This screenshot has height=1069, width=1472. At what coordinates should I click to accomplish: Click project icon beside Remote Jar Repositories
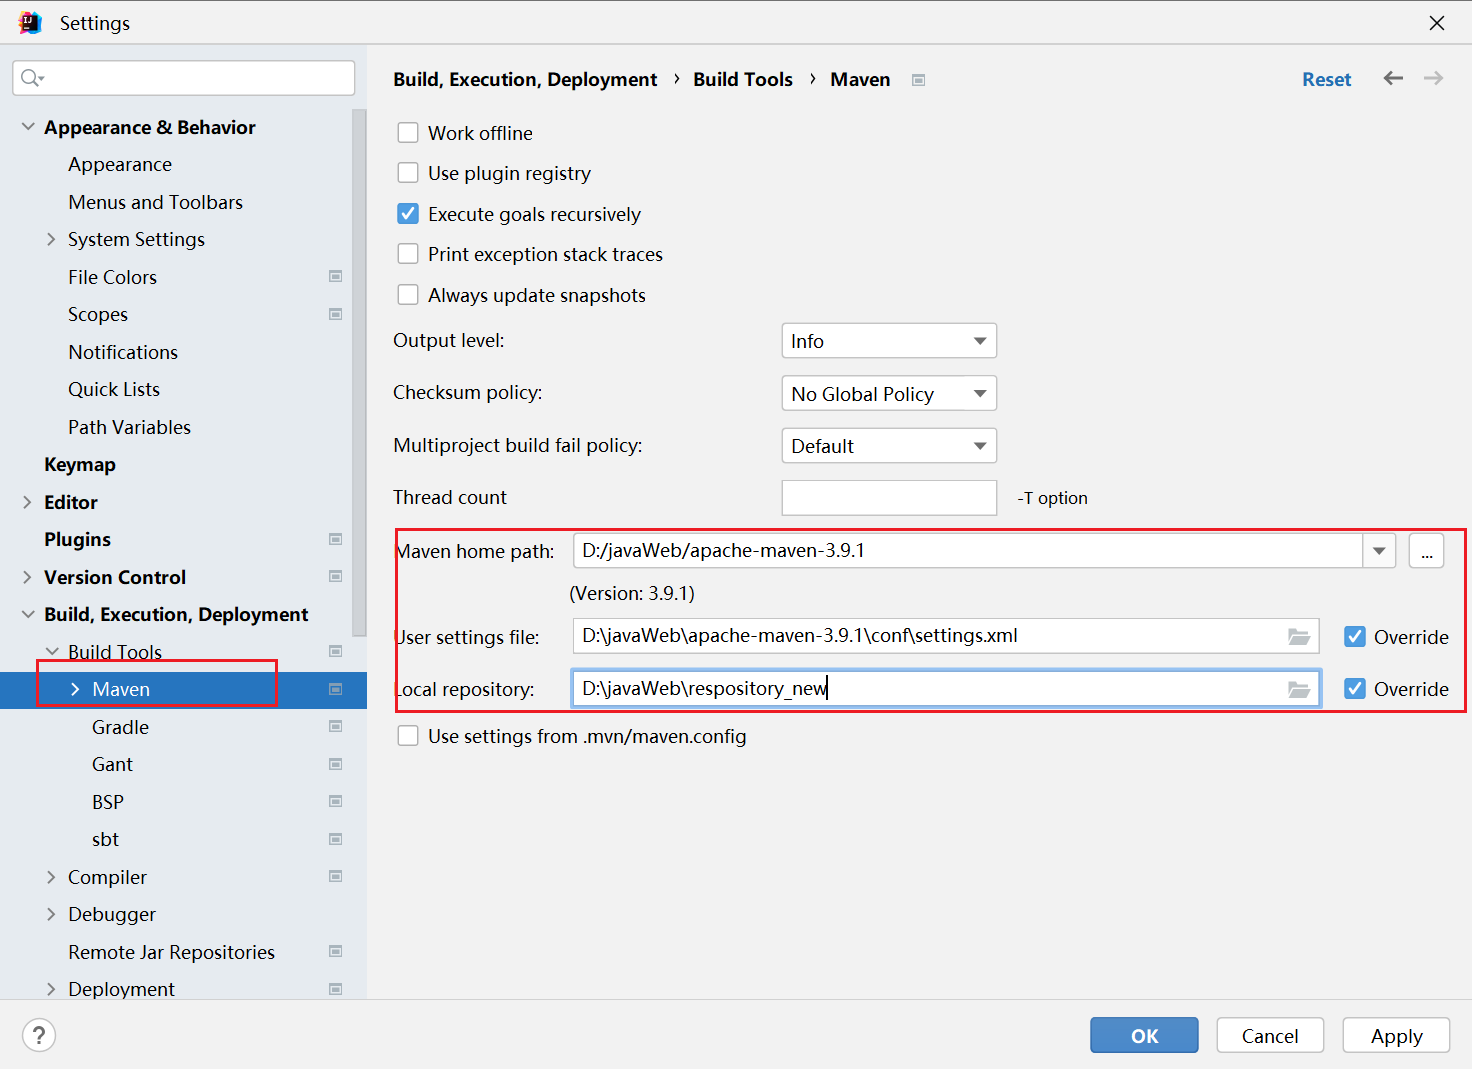(335, 951)
